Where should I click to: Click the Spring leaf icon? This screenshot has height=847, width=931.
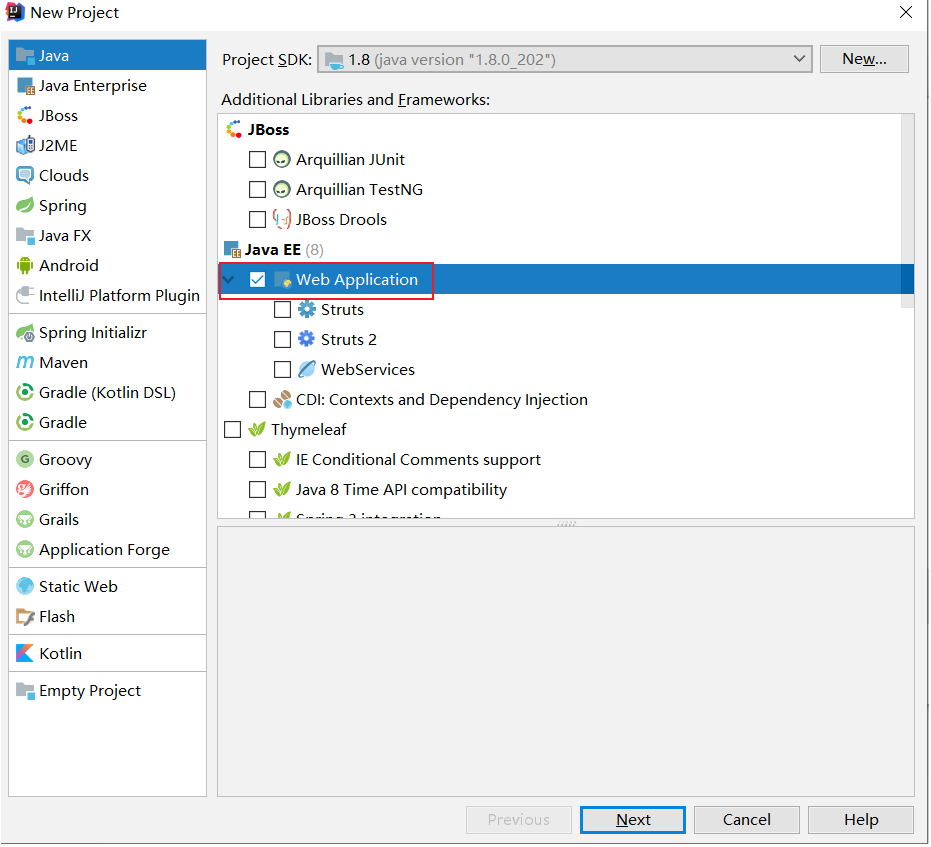(x=25, y=206)
